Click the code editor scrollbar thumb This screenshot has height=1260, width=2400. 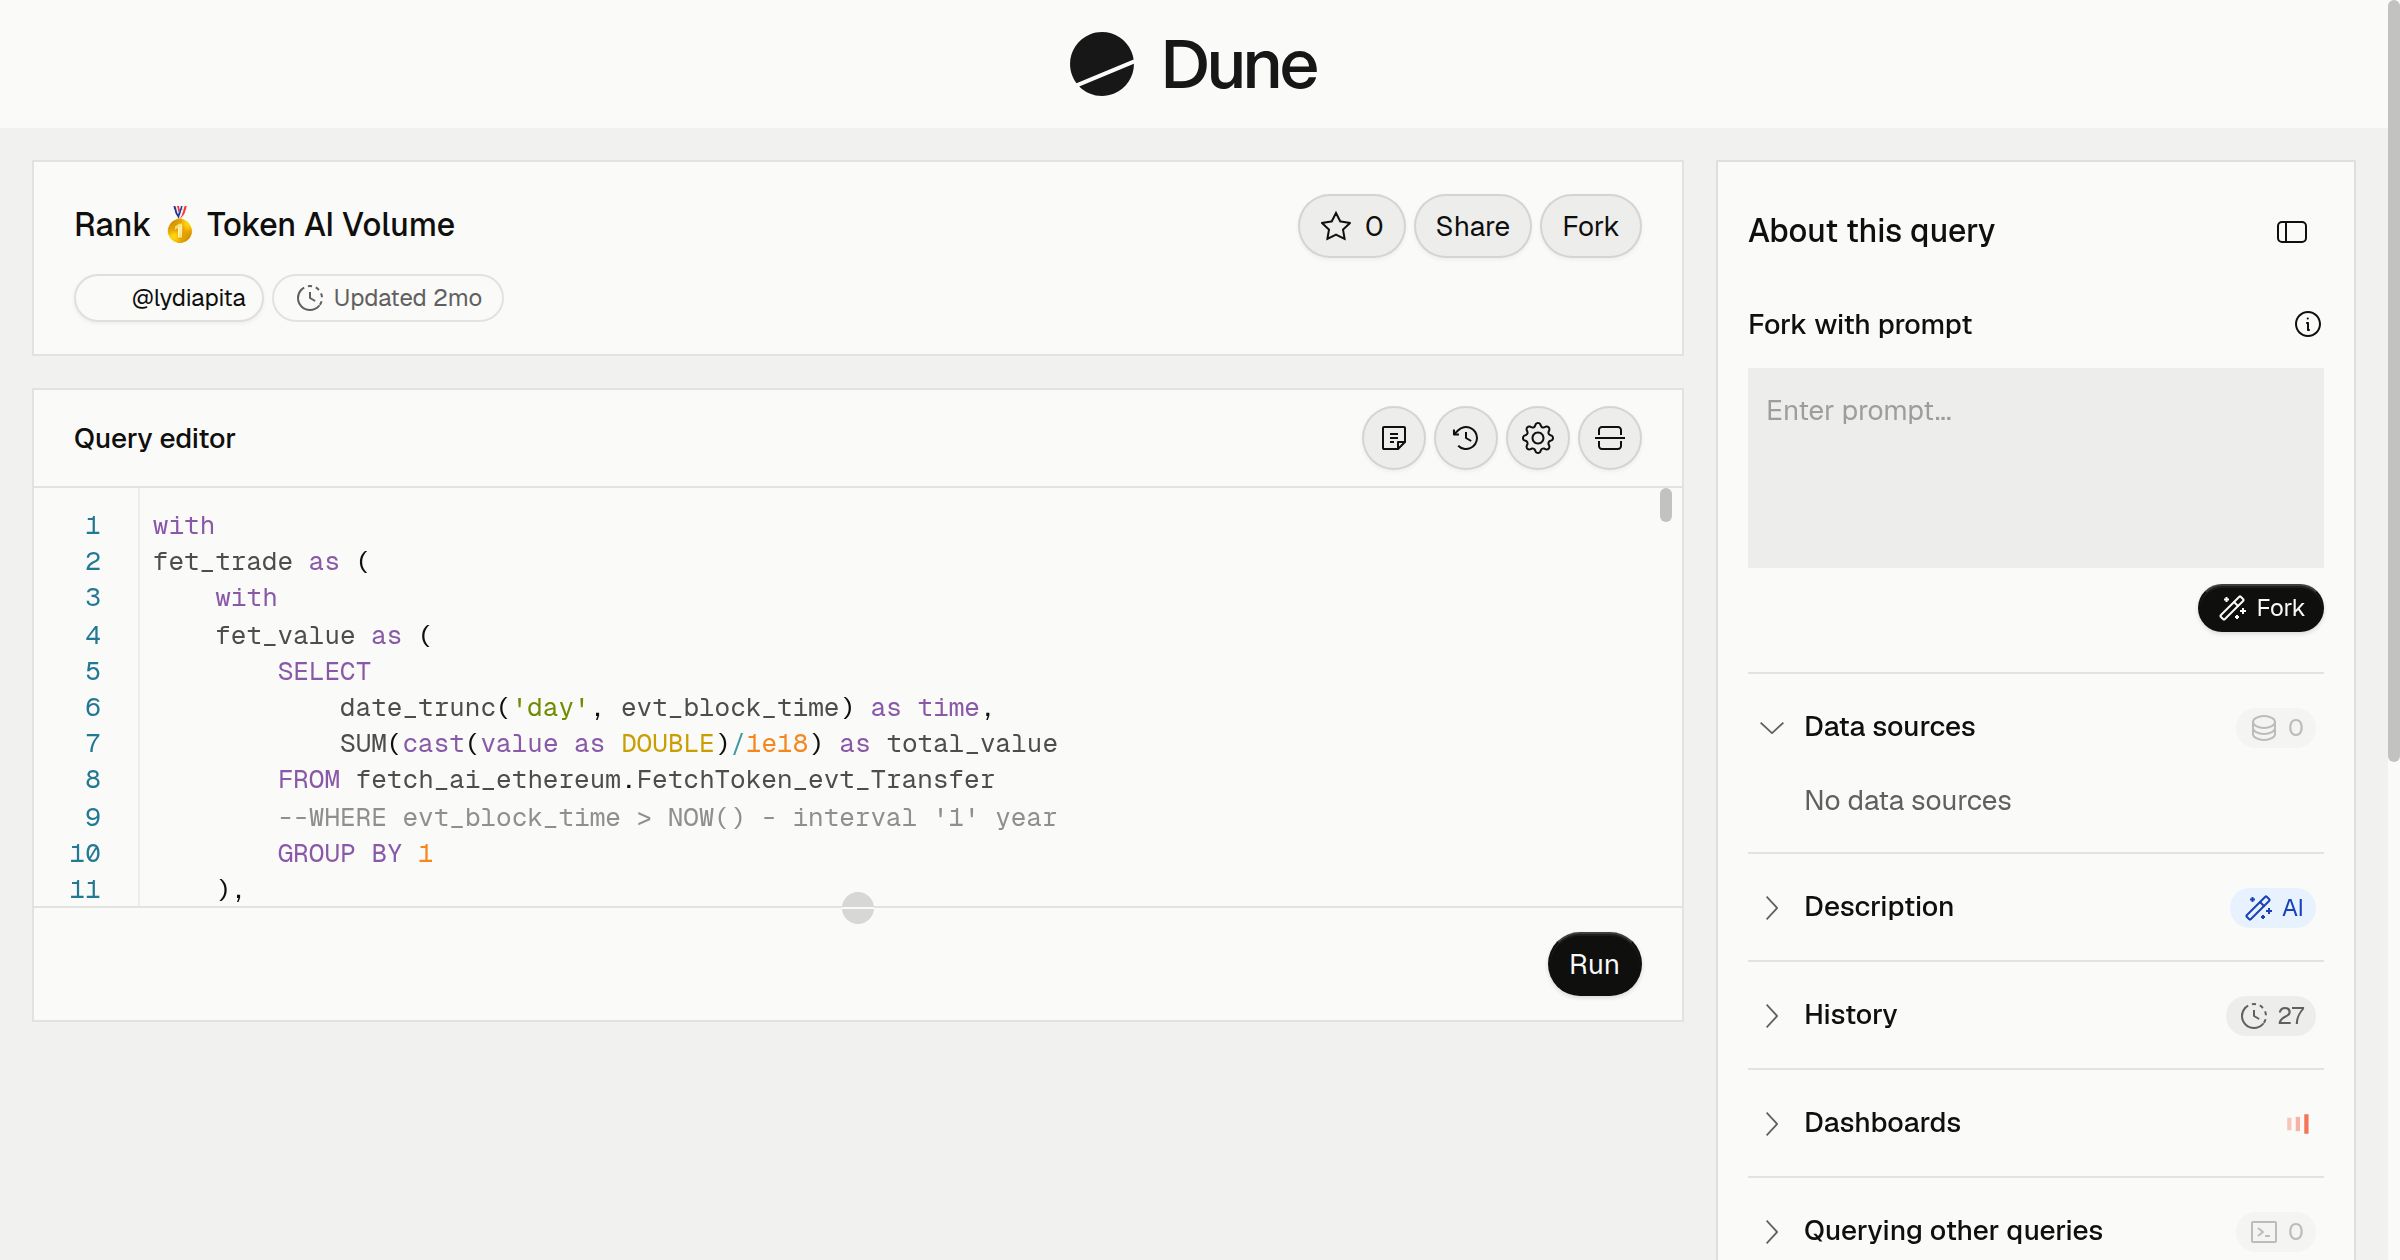tap(1665, 505)
